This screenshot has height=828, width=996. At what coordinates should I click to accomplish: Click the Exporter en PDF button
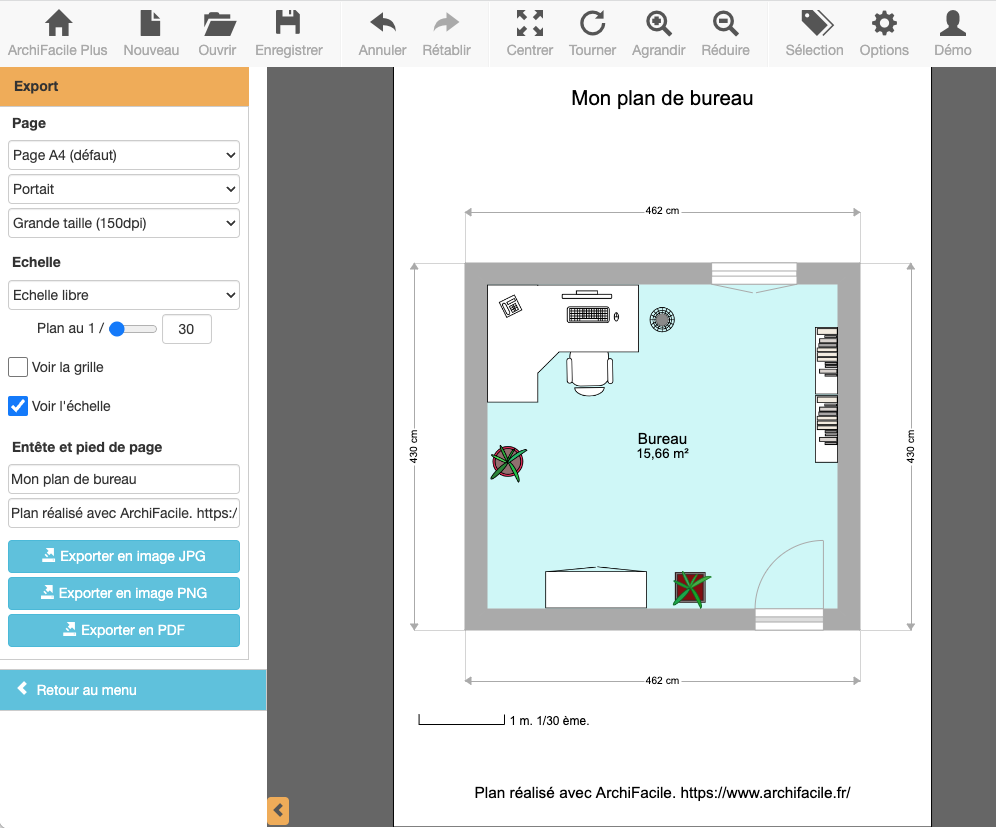[124, 630]
